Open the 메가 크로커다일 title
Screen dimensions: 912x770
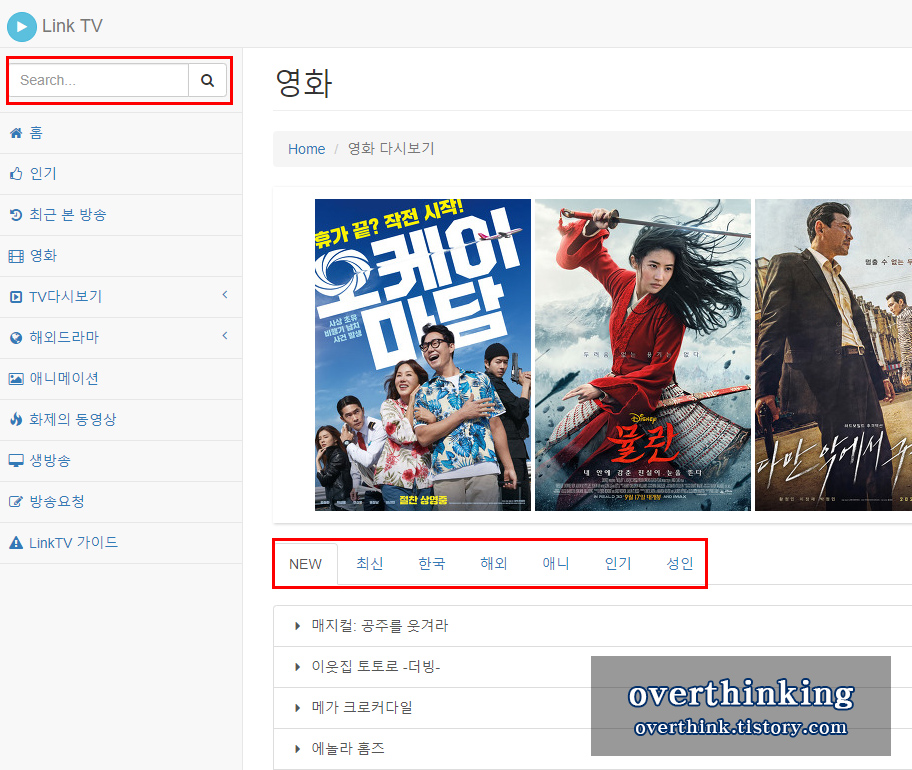pyautogui.click(x=362, y=708)
